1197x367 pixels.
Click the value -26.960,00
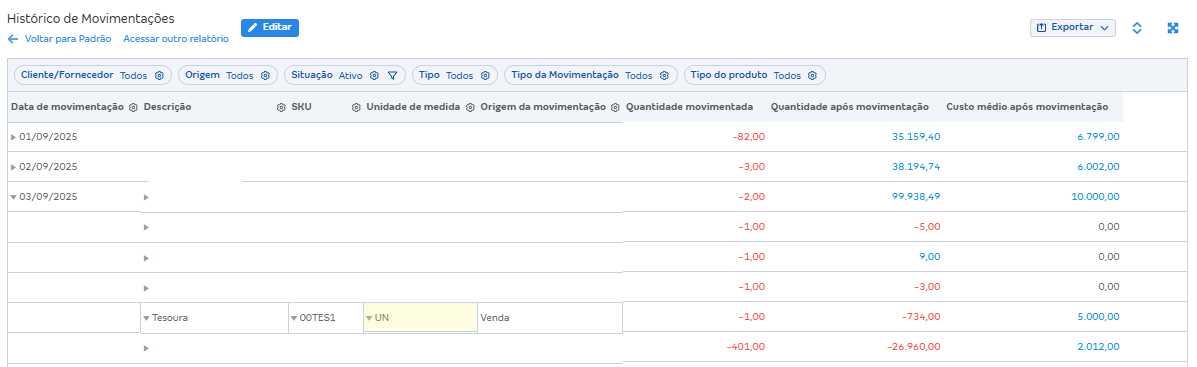click(915, 348)
